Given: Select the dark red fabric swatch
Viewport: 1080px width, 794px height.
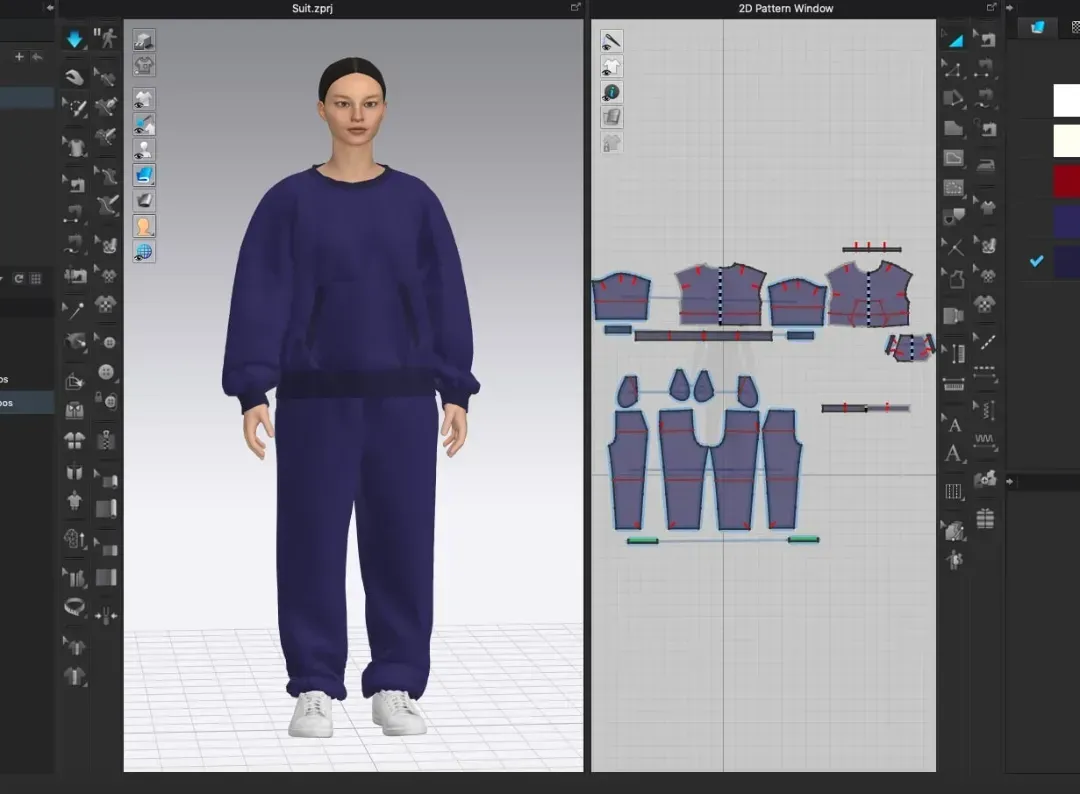Looking at the screenshot, I should pyautogui.click(x=1066, y=181).
